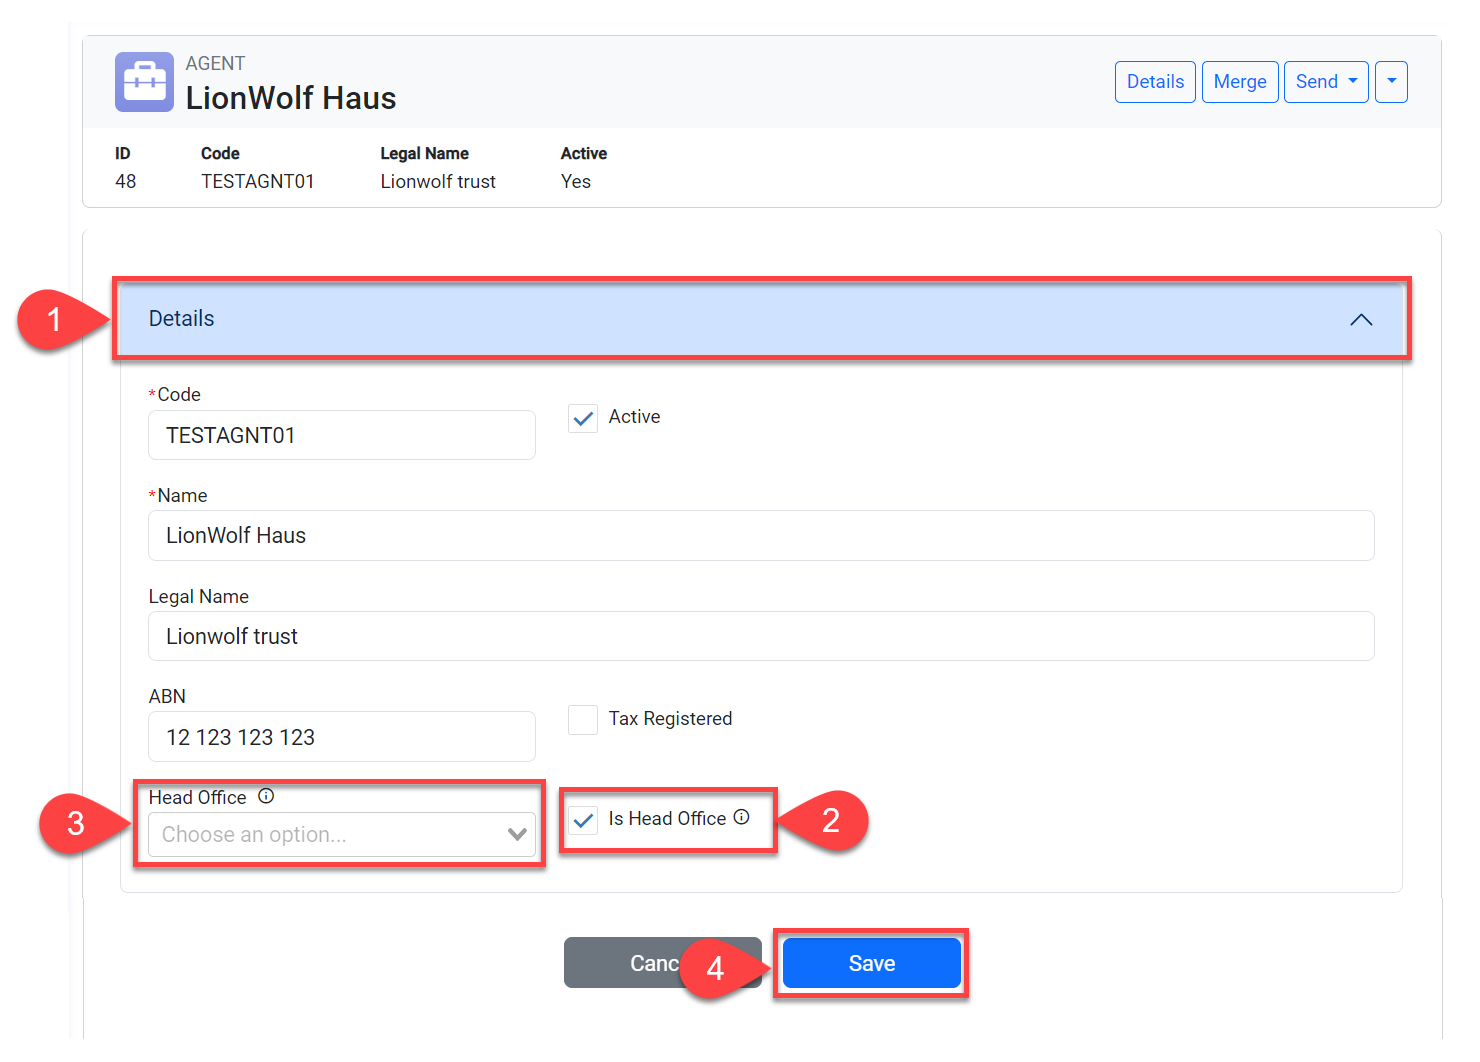Click the LionWolf Haus agent heading
This screenshot has width=1480, height=1062.
291,98
